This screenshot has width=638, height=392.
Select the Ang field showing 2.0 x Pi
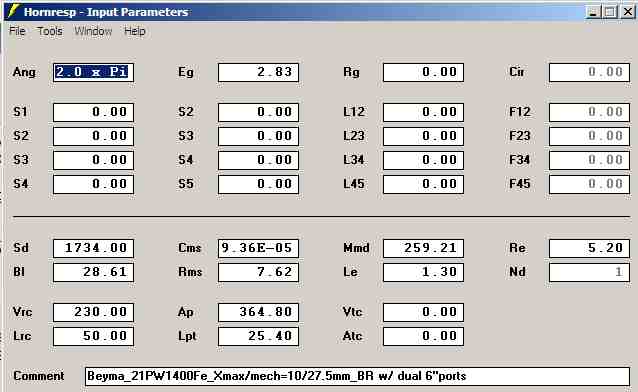93,72
